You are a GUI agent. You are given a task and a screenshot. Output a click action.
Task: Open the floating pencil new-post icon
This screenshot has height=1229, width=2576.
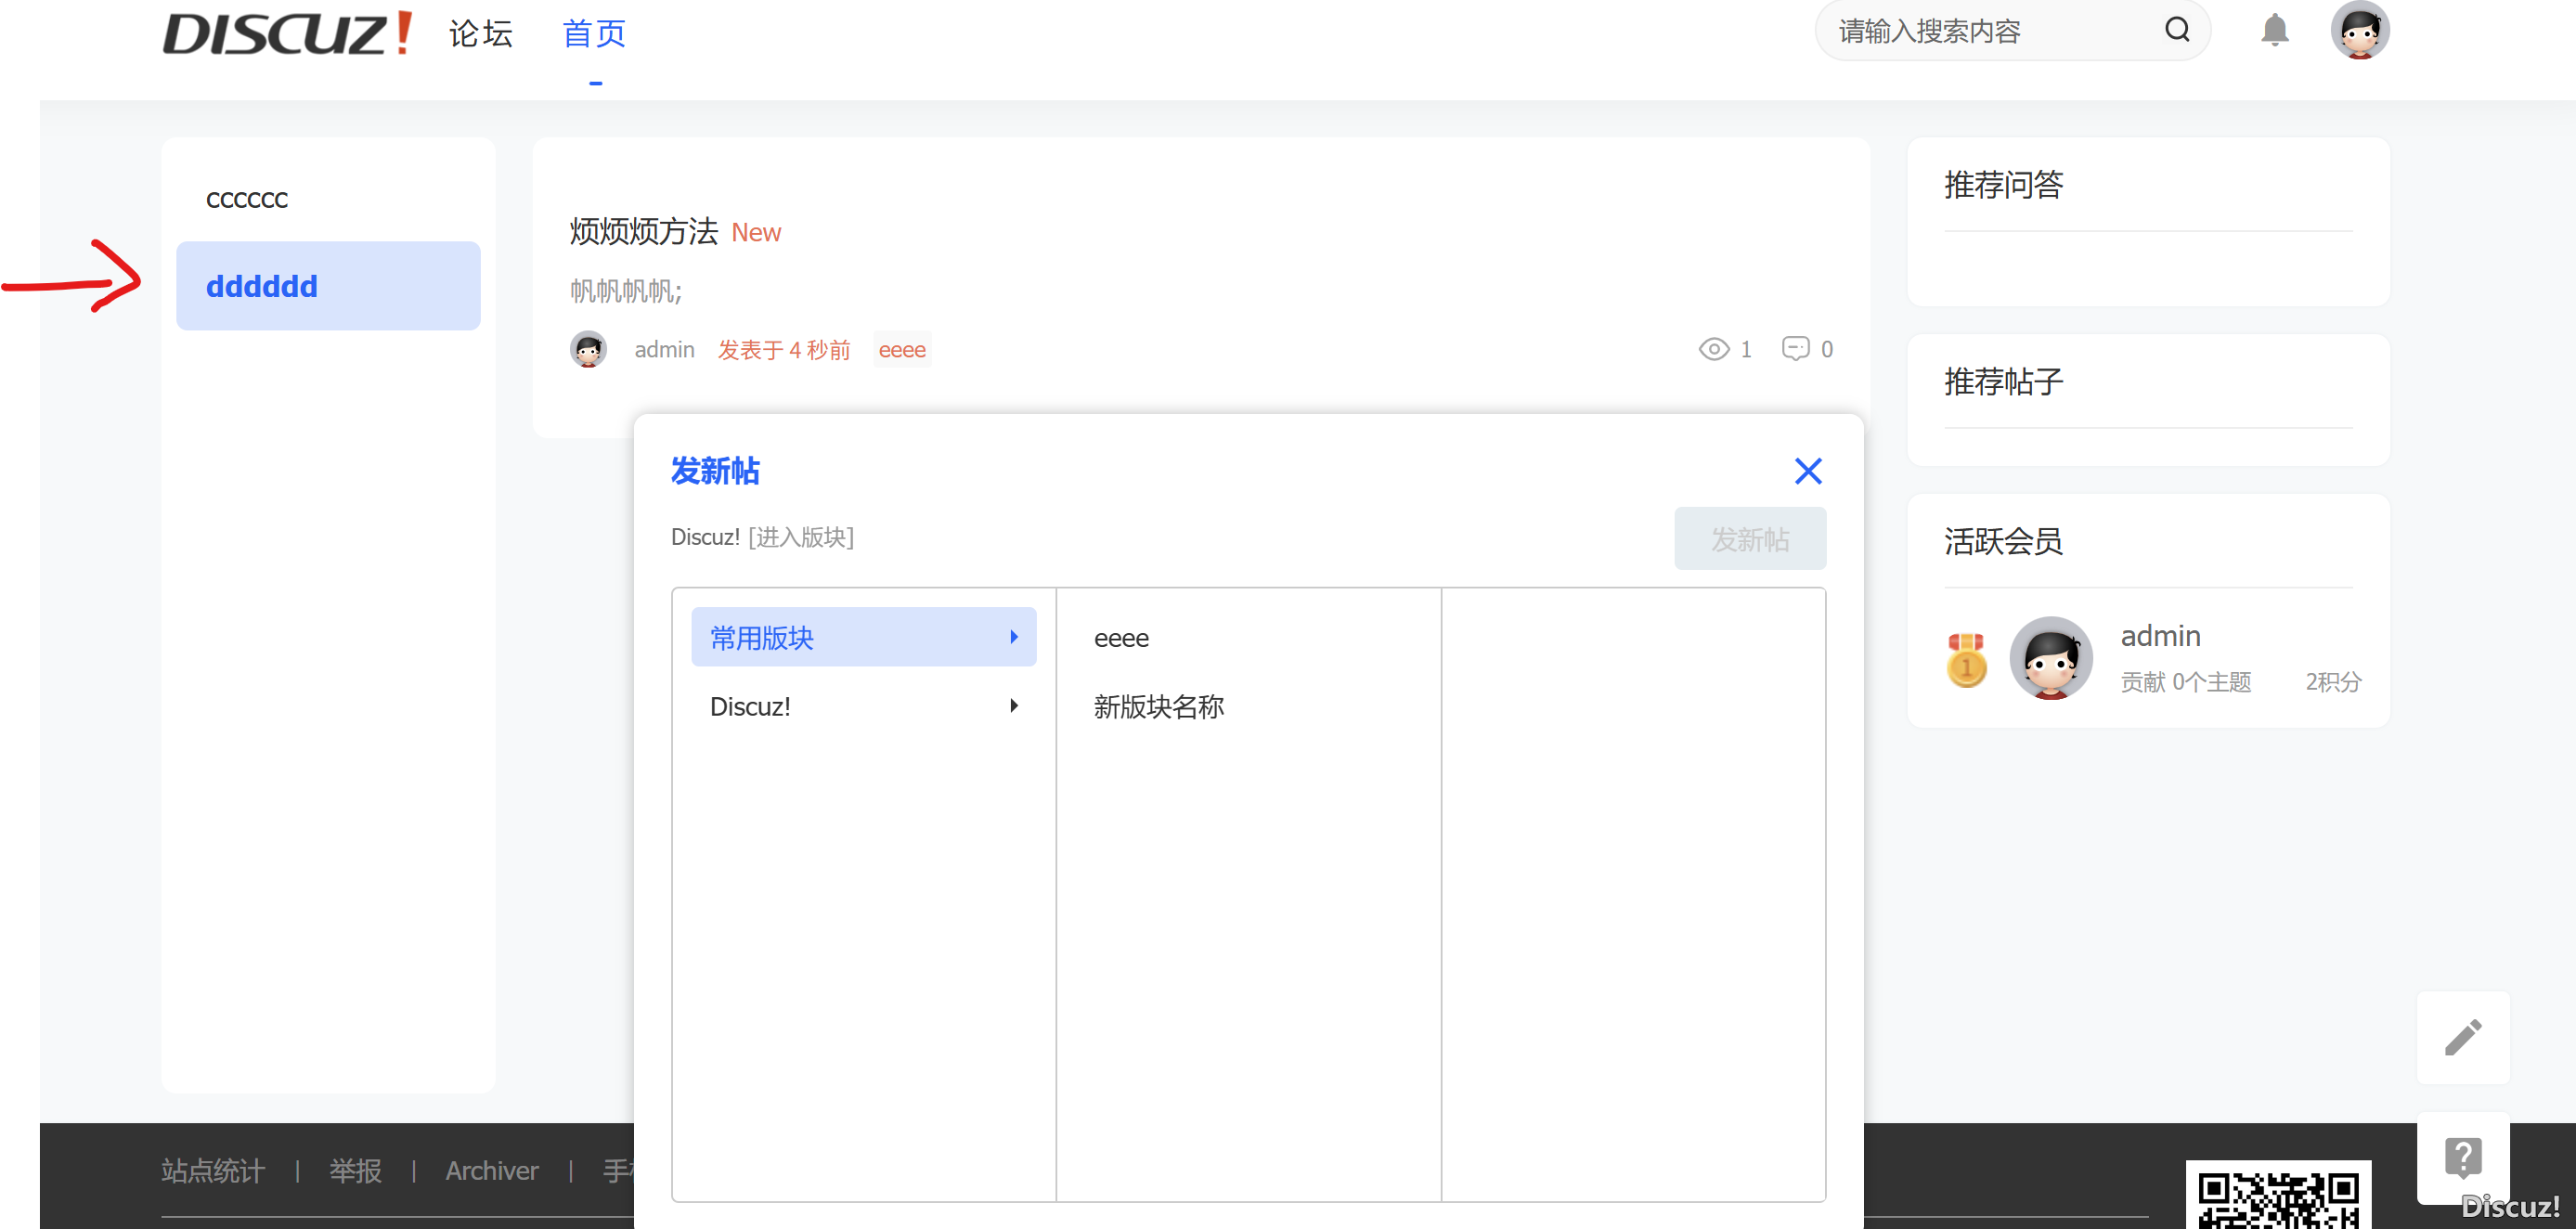(x=2465, y=1037)
